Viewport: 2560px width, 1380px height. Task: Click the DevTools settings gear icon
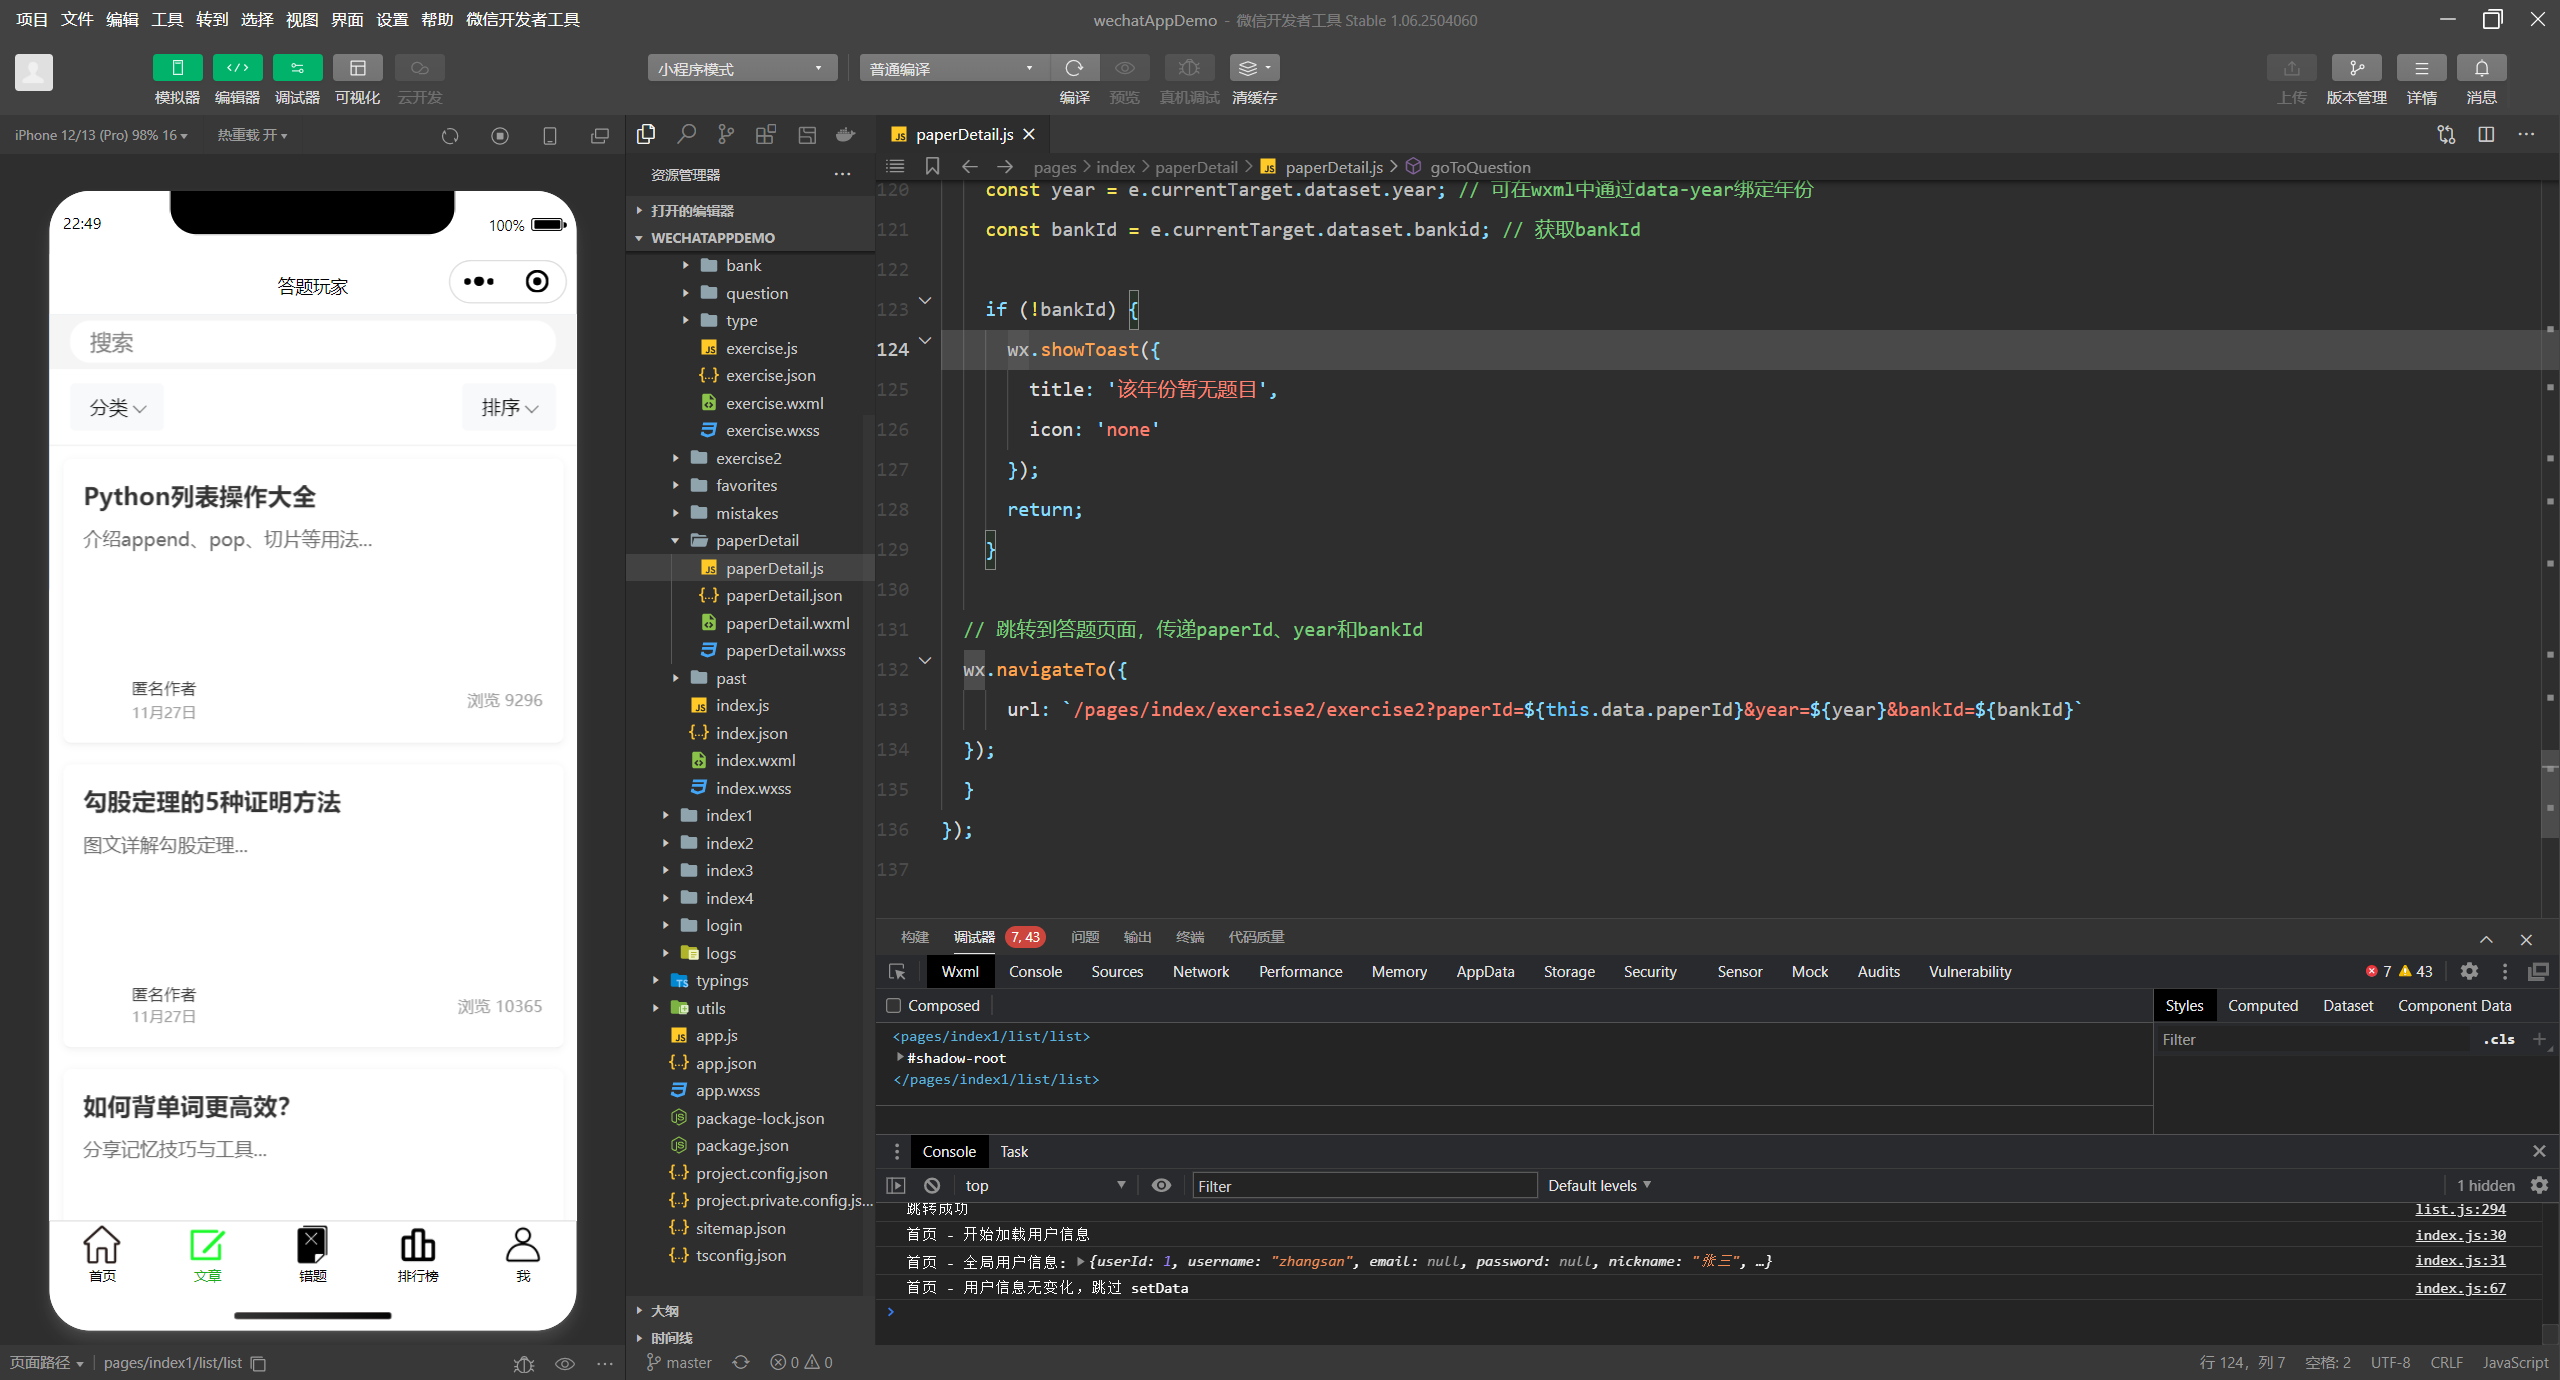coord(2469,971)
